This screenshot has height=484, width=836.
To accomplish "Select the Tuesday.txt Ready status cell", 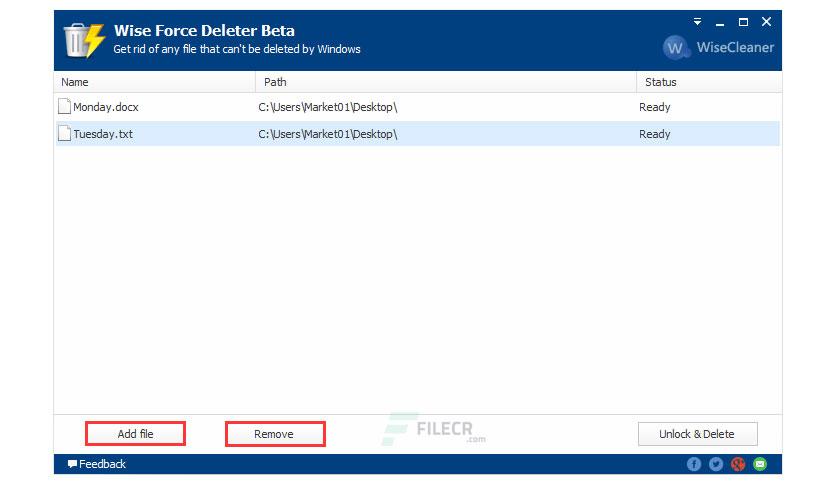I will point(655,134).
